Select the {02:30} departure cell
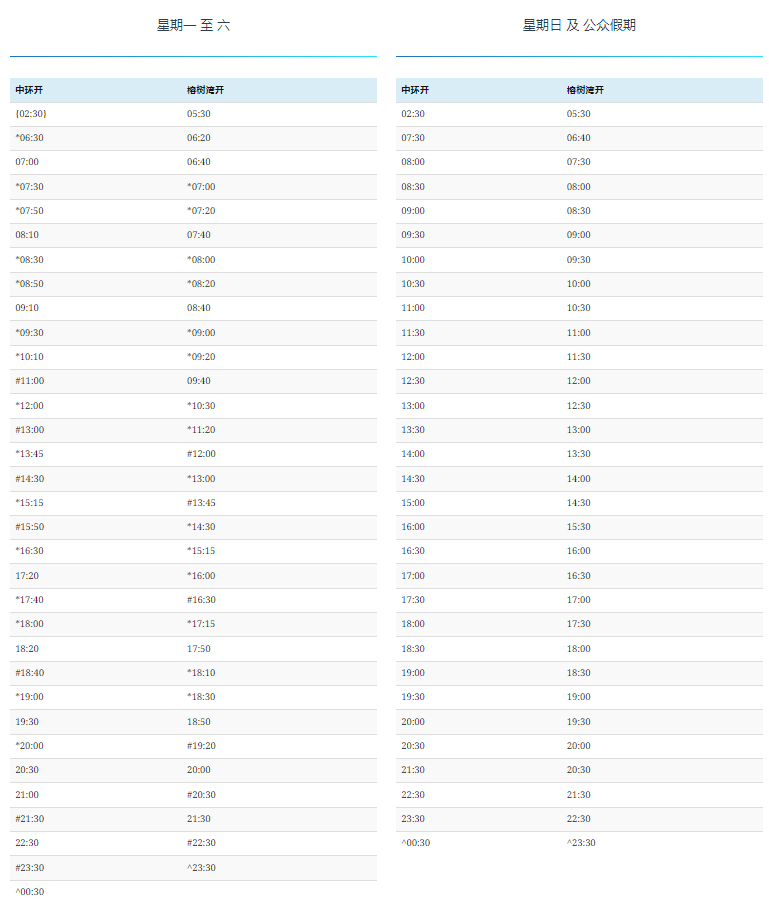 pyautogui.click(x=31, y=114)
